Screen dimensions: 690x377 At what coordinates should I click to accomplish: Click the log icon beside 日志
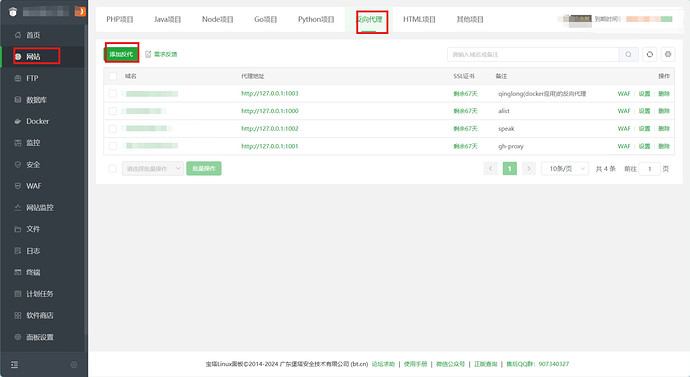click(18, 250)
